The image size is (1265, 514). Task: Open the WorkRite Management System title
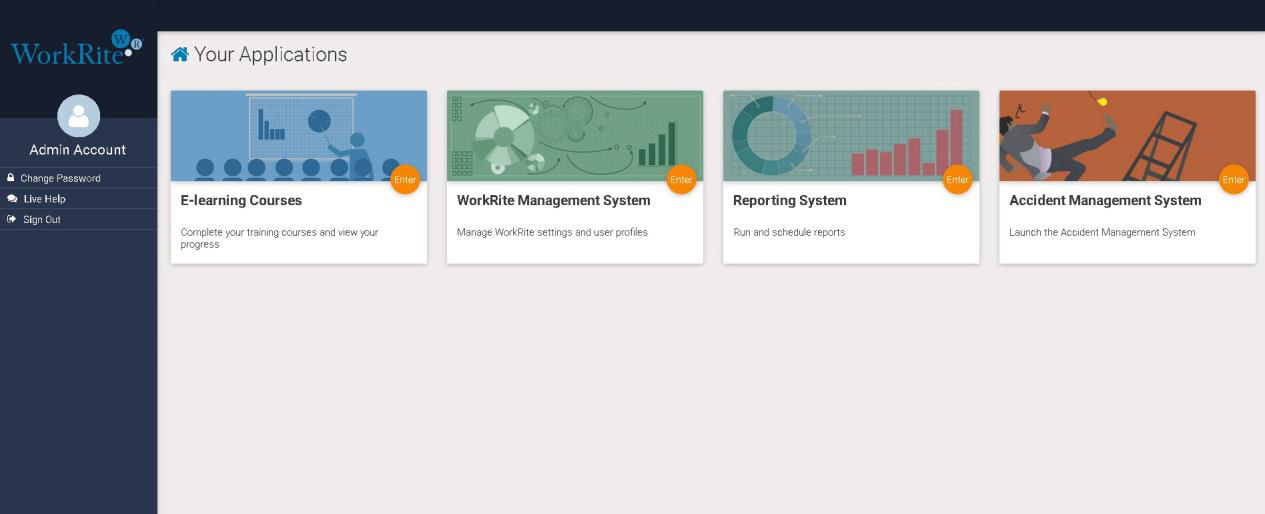pyautogui.click(x=553, y=201)
